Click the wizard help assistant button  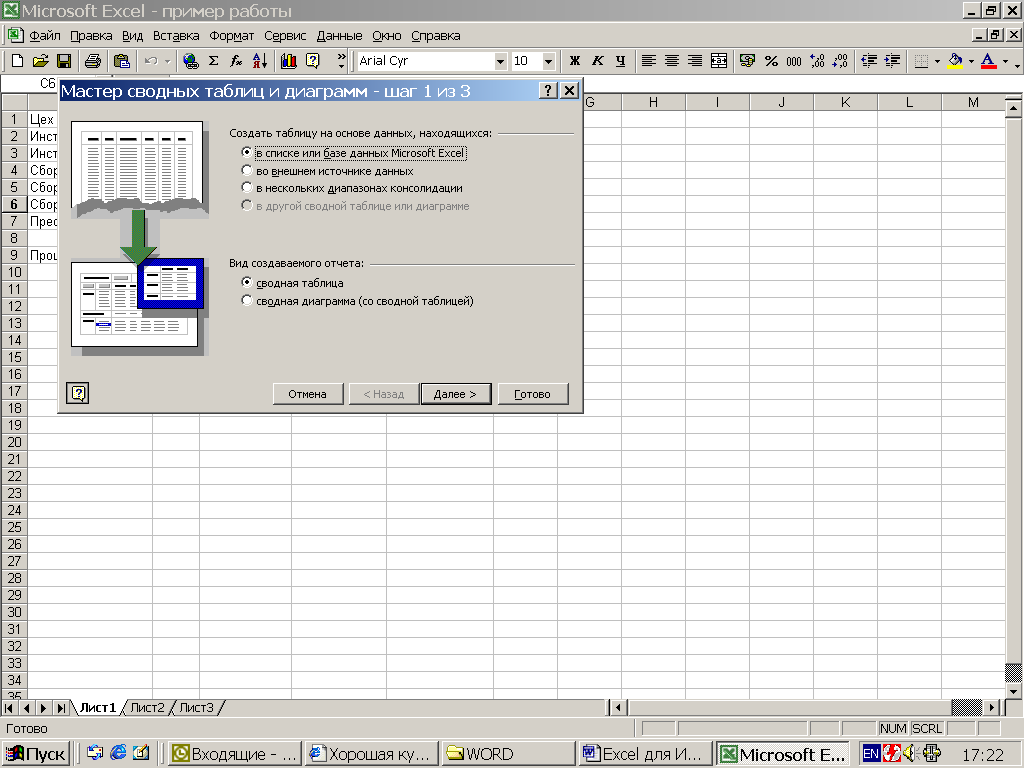tap(78, 393)
